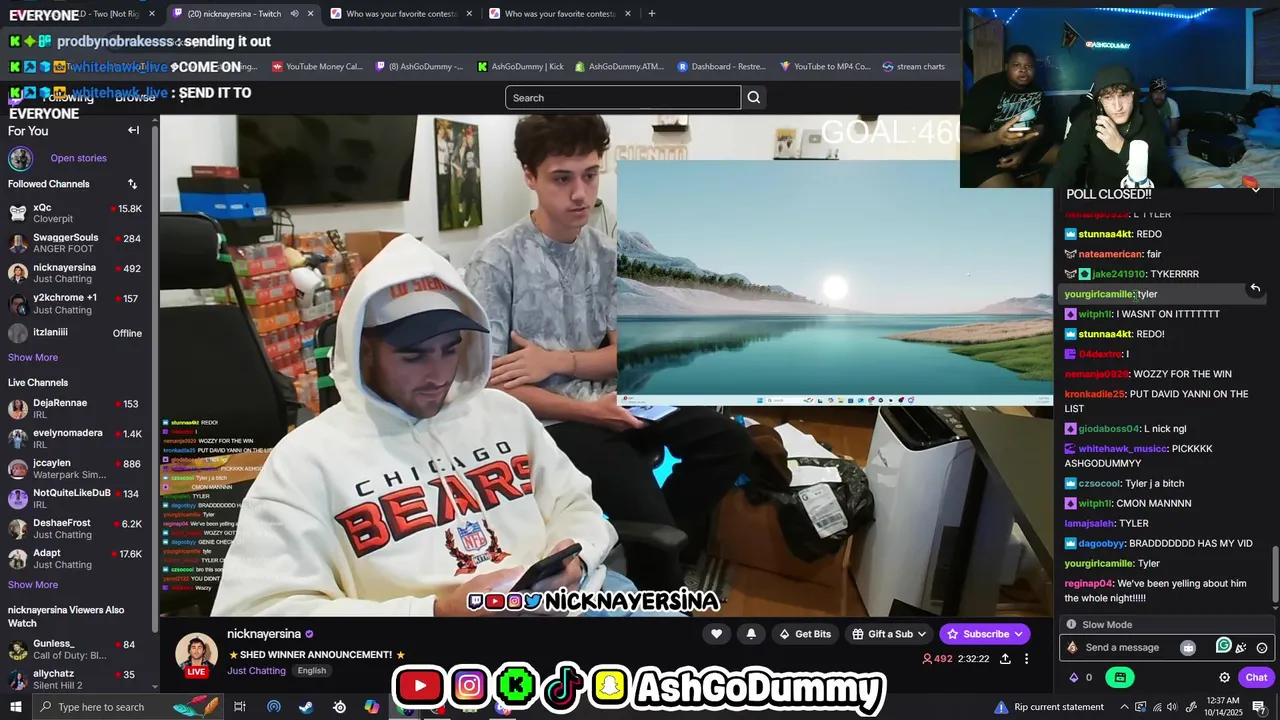Open YouTube Money Cal... bookmark
1280x720 pixels.
point(317,67)
